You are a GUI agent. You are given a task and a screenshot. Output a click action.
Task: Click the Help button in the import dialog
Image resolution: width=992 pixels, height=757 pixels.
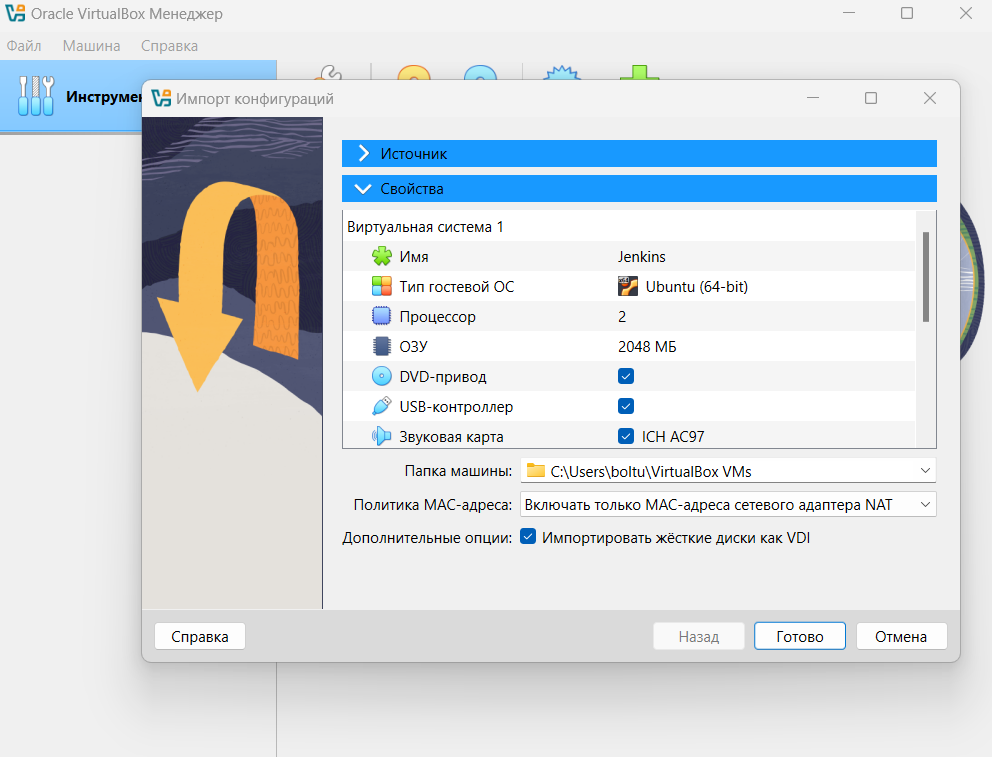pos(200,636)
